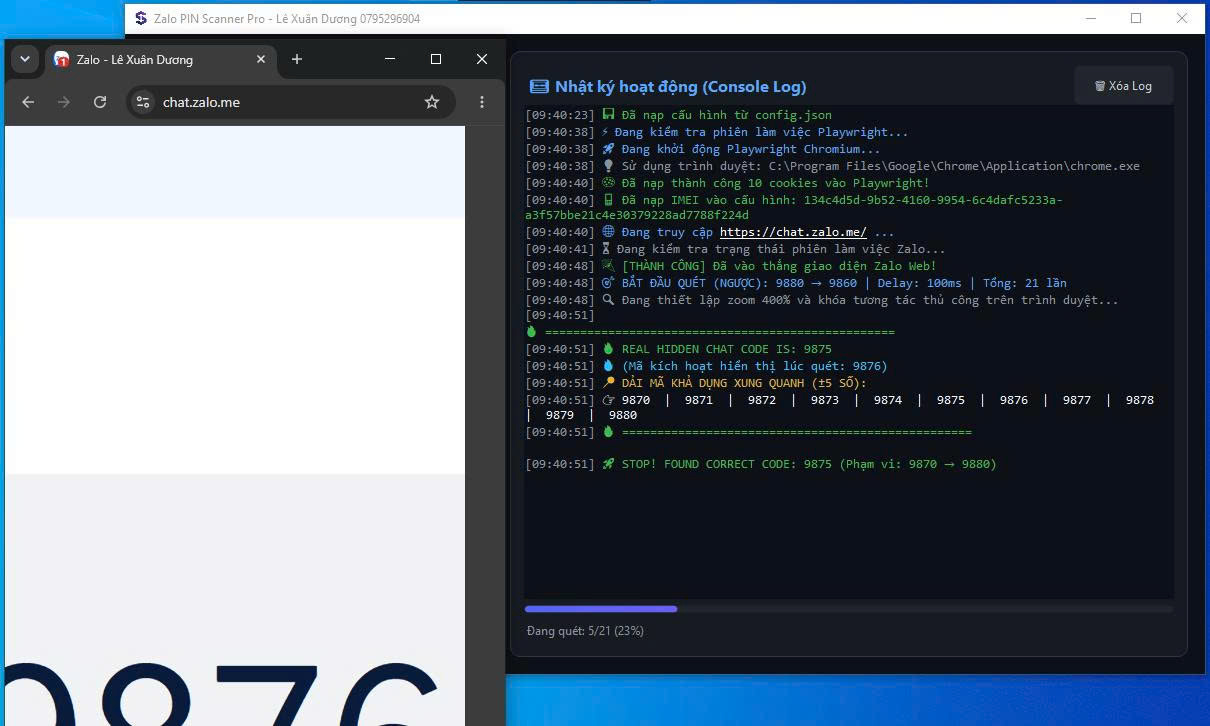Click the Chrome forward arrow
The width and height of the screenshot is (1210, 726).
[x=64, y=102]
